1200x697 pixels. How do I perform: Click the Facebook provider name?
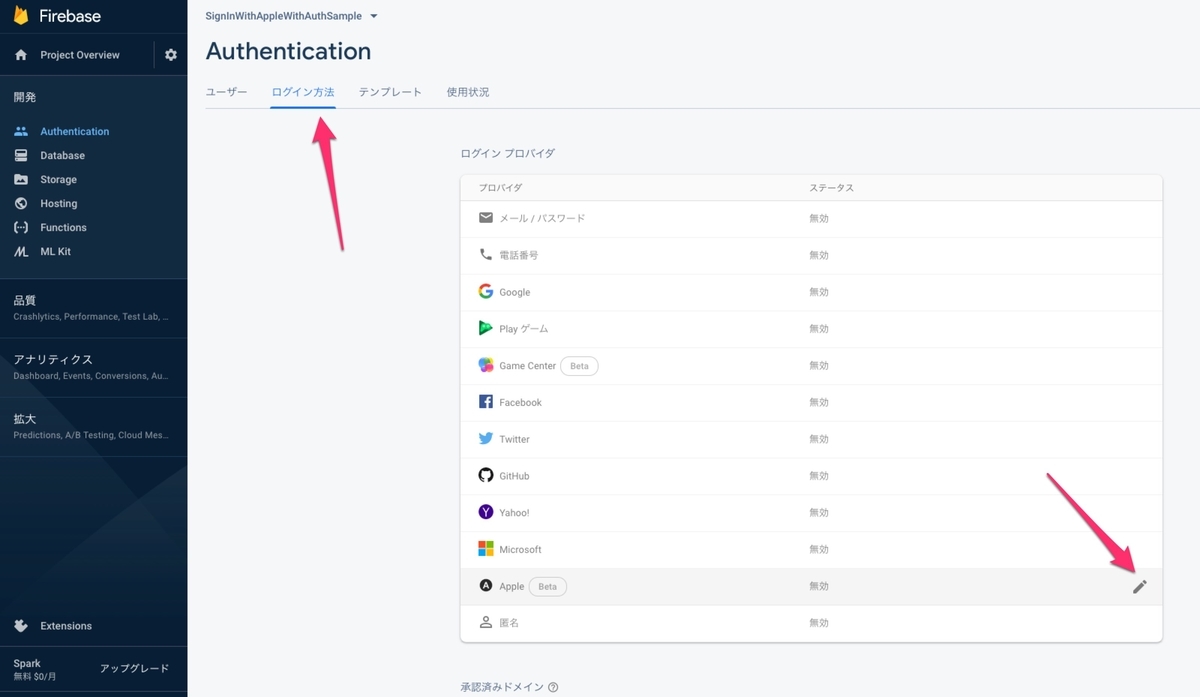point(520,402)
